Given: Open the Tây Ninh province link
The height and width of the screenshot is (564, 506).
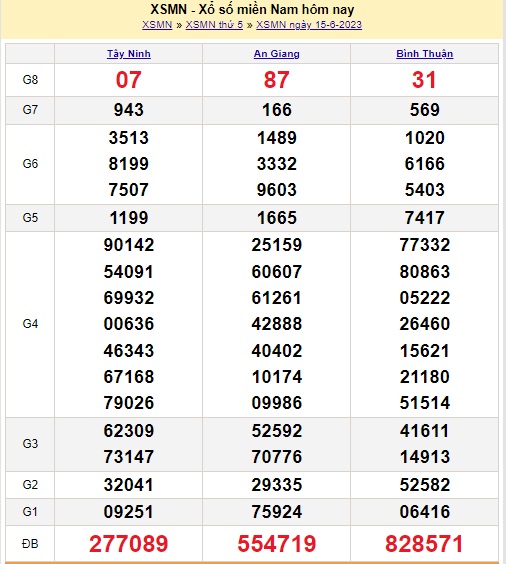Looking at the screenshot, I should click(129, 54).
